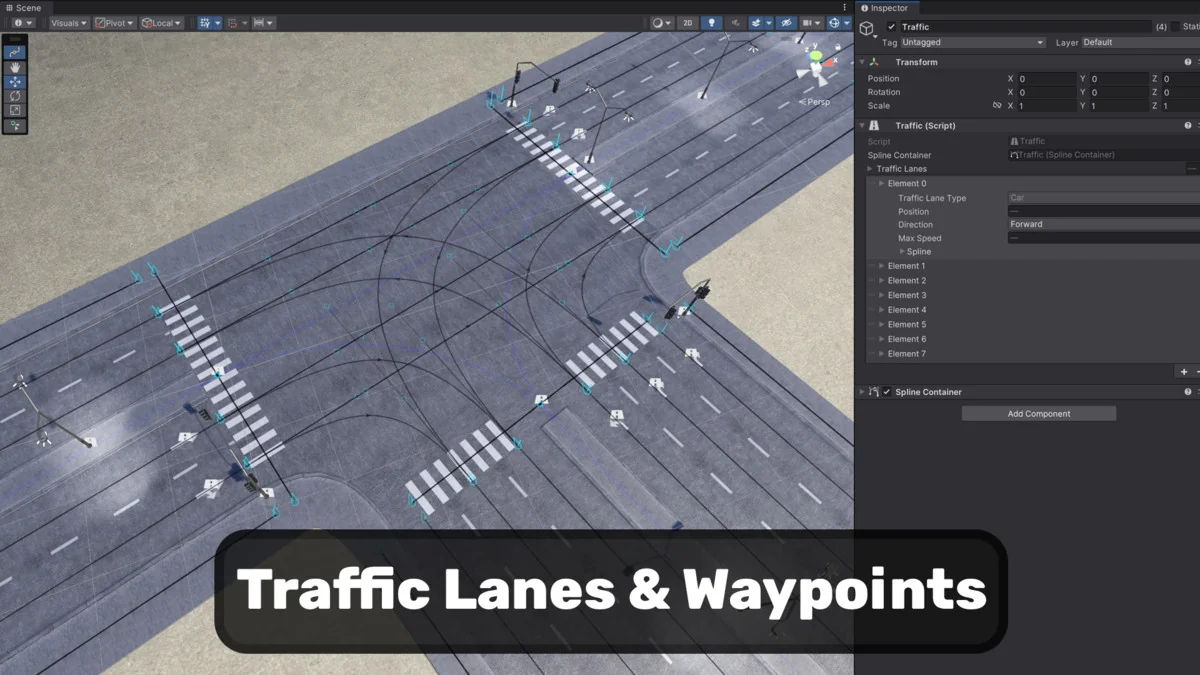Disable the Spline Container component checkbox
Screen dimensions: 1200x675
[x=886, y=392]
